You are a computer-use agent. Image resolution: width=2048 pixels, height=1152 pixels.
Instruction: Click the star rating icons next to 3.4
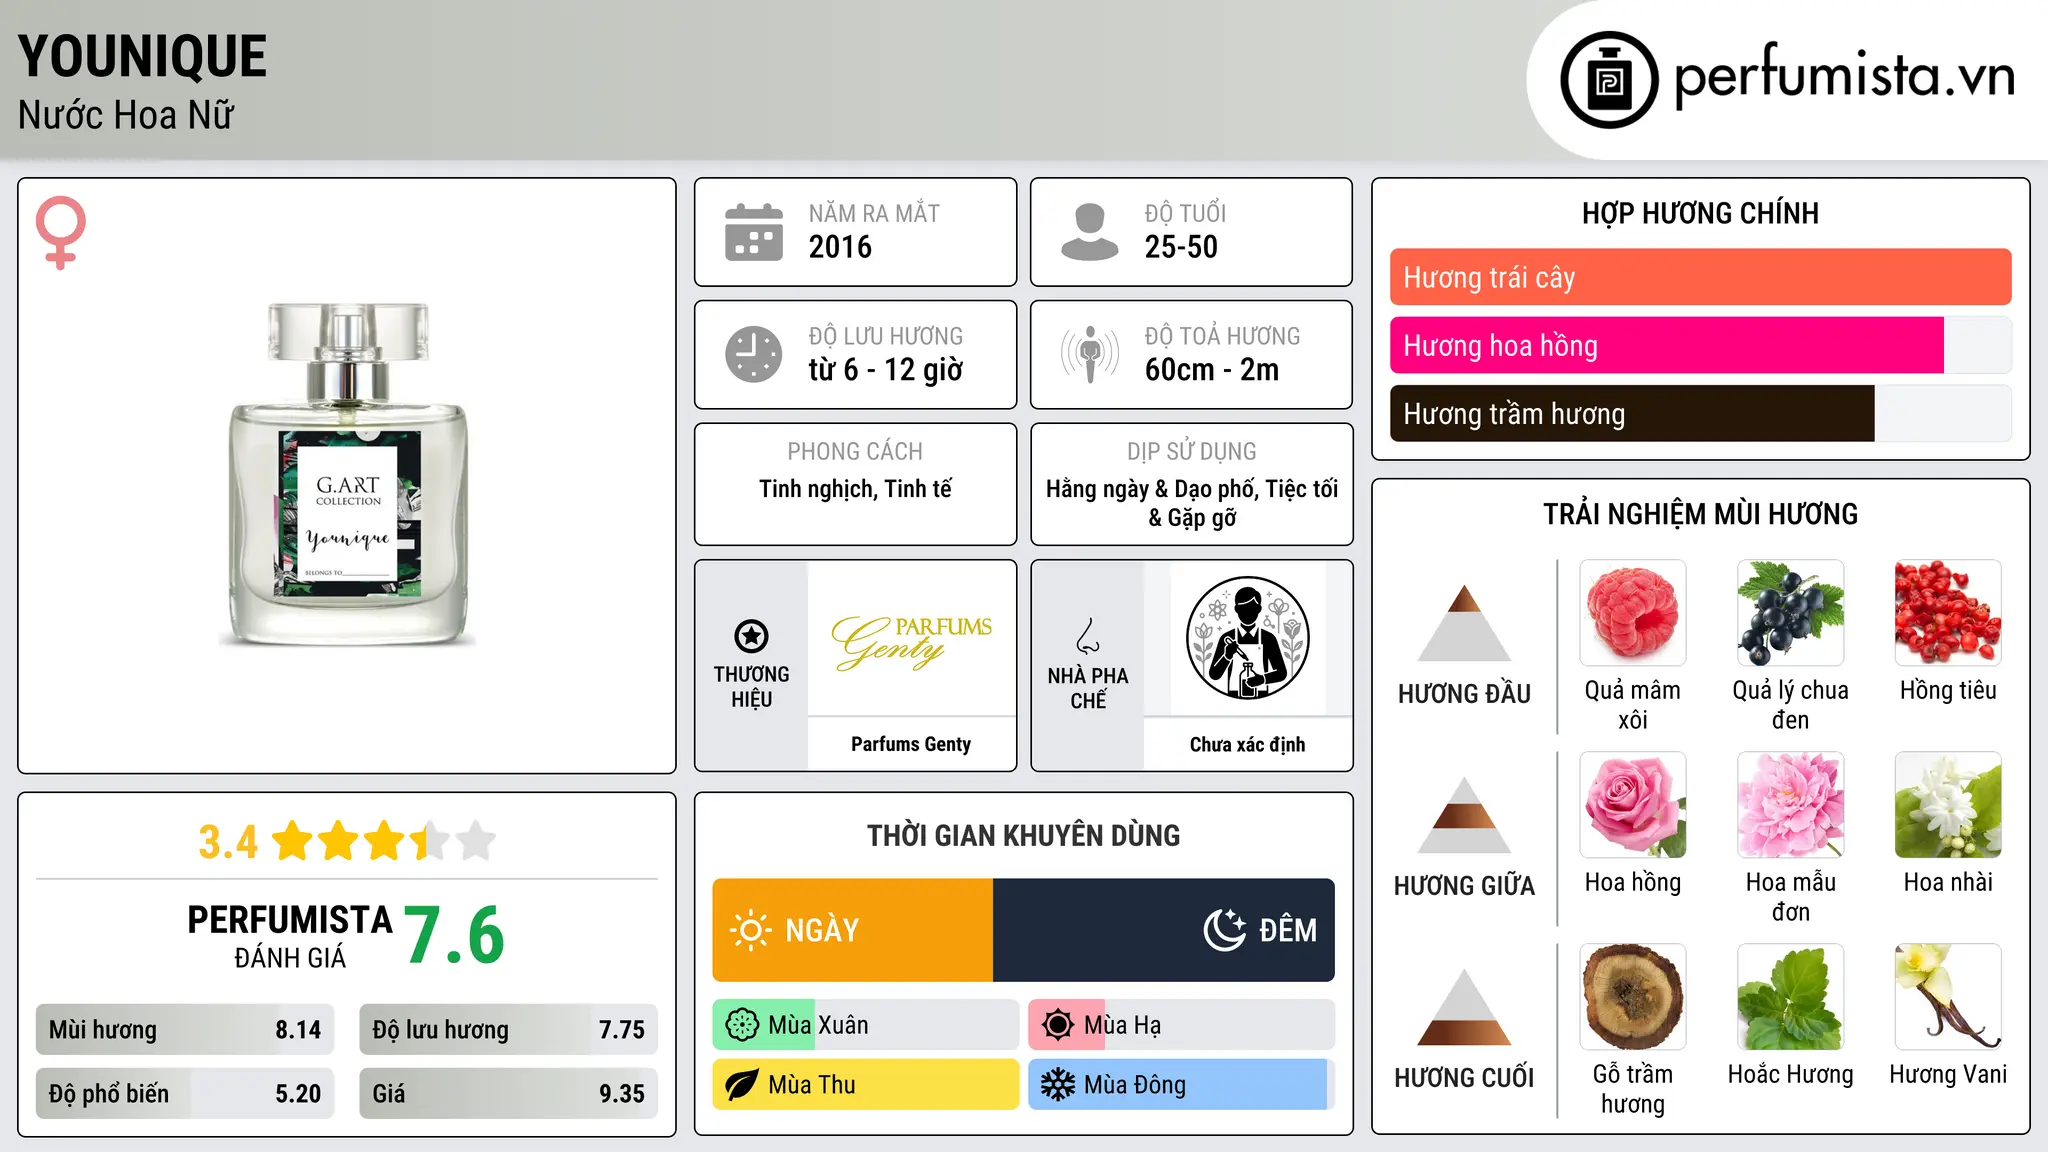point(384,841)
